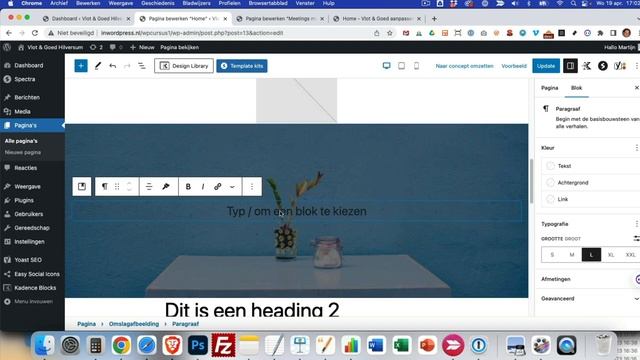The width and height of the screenshot is (640, 360).
Task: Open Nieuwe pagina submenu link
Action: [x=23, y=152]
